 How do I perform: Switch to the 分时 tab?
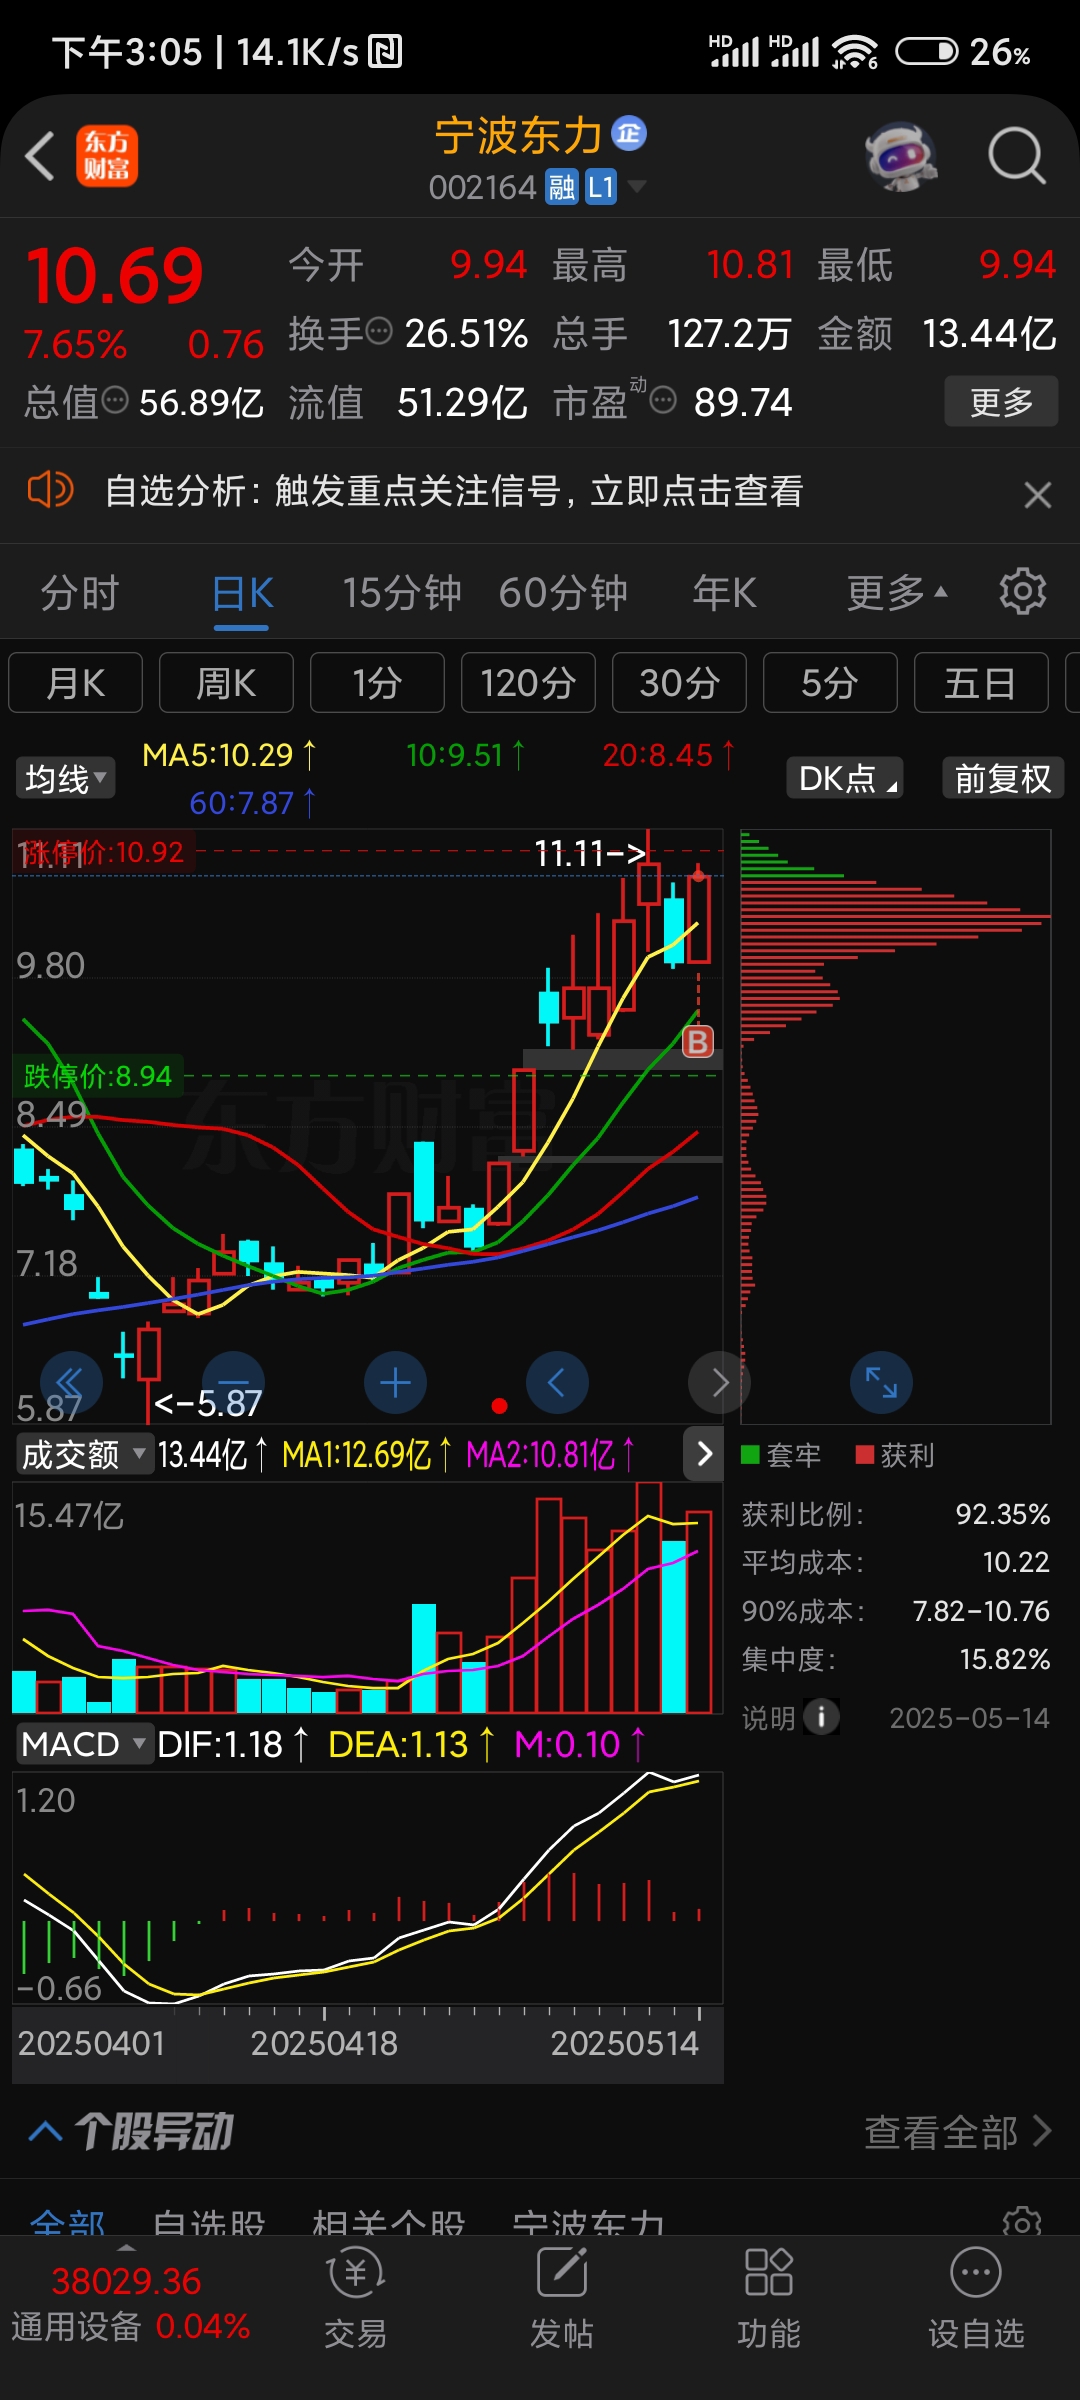coord(80,593)
